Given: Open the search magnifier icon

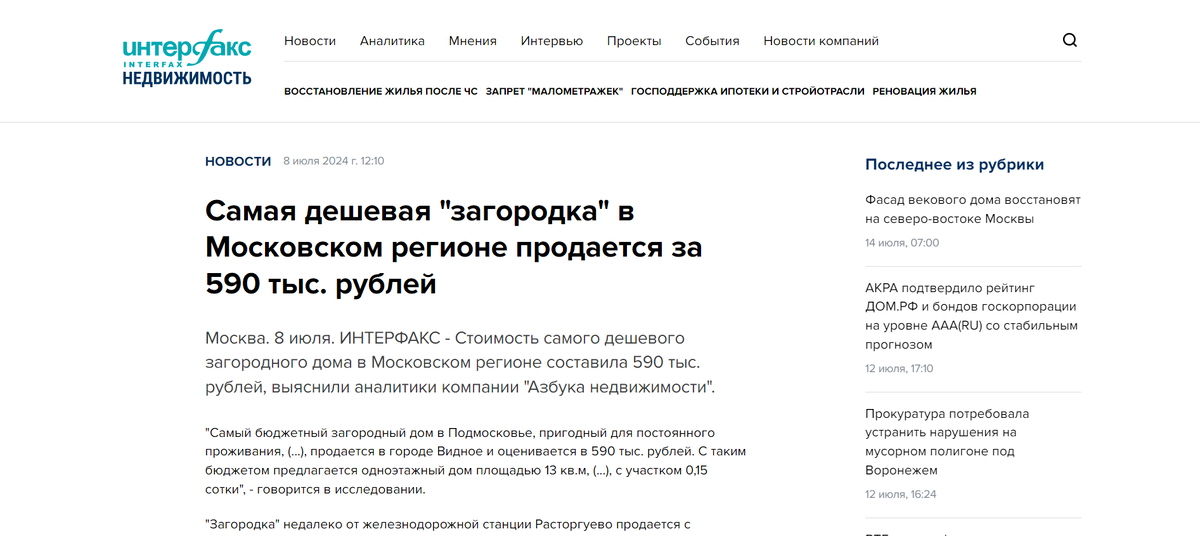Looking at the screenshot, I should pyautogui.click(x=1070, y=41).
